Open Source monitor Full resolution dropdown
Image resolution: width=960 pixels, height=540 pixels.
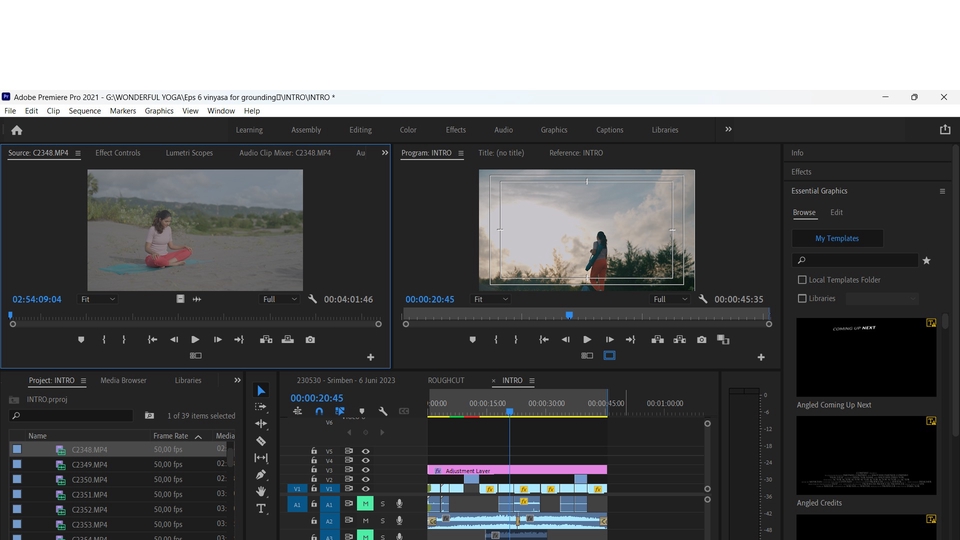tap(279, 299)
